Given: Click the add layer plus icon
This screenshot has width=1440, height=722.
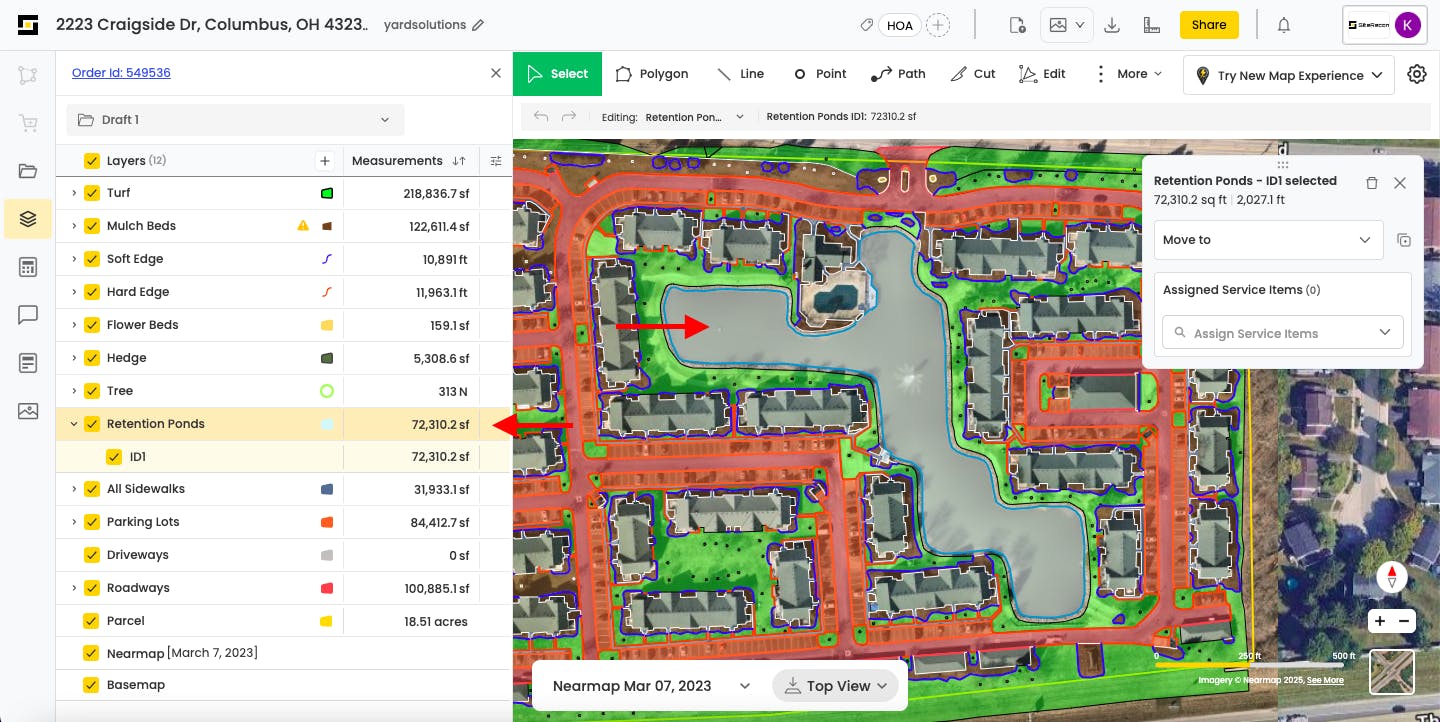Looking at the screenshot, I should (324, 161).
